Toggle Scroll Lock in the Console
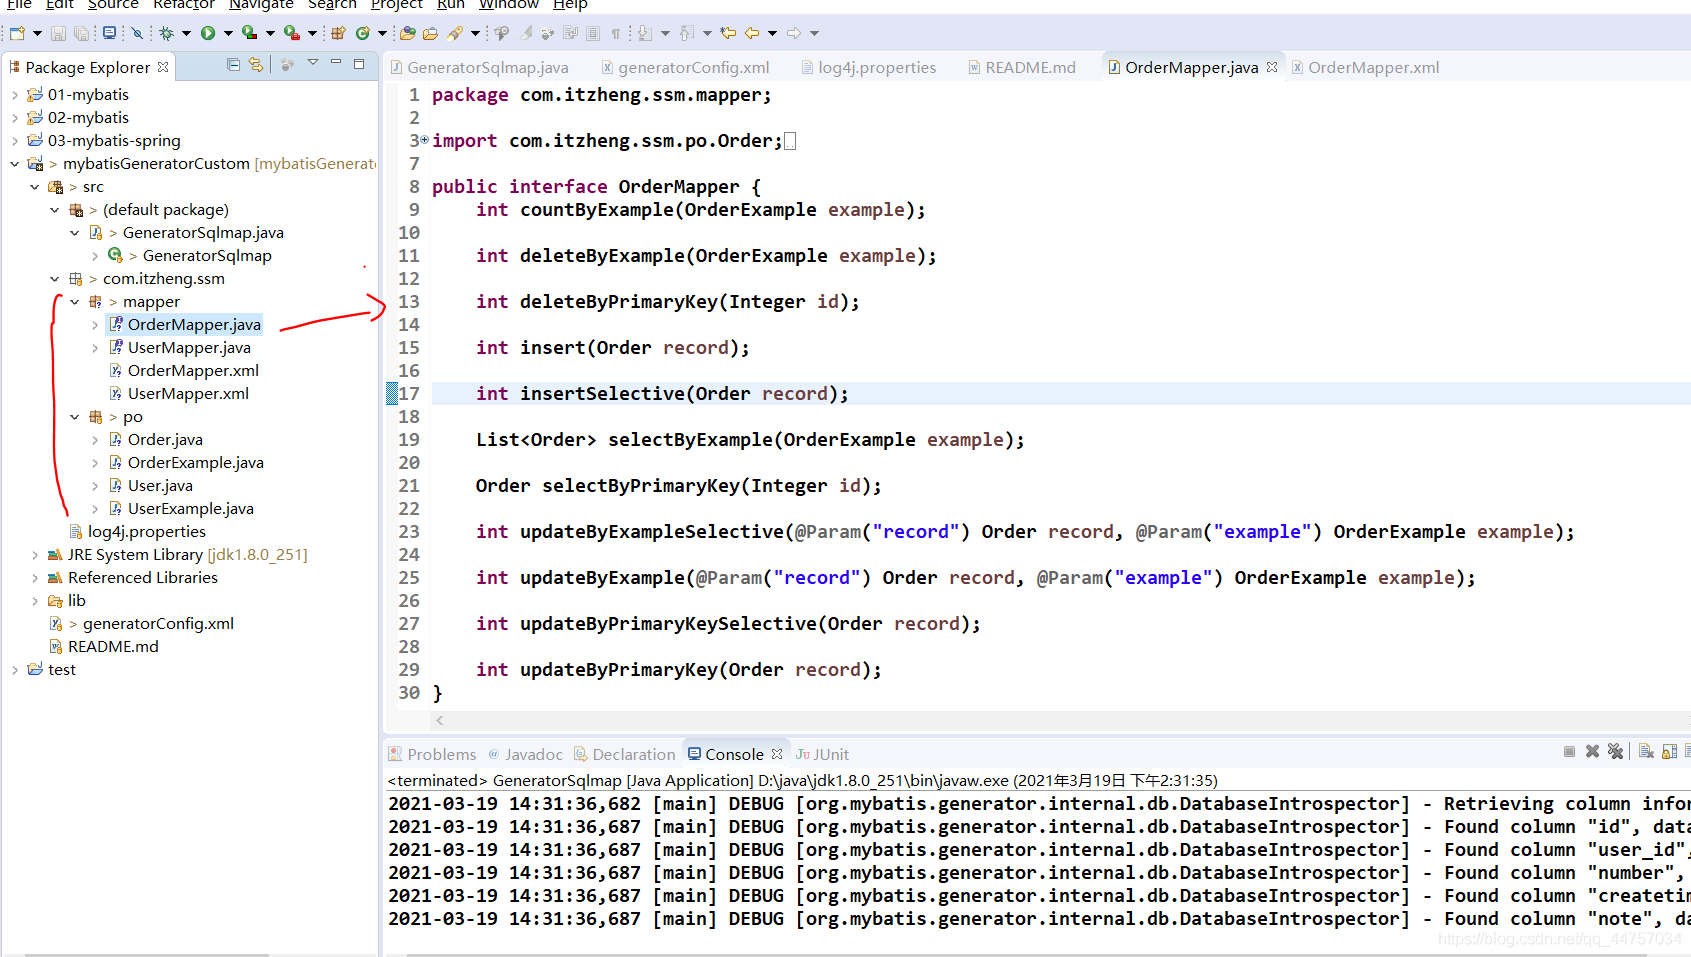The height and width of the screenshot is (957, 1691). pos(1669,751)
